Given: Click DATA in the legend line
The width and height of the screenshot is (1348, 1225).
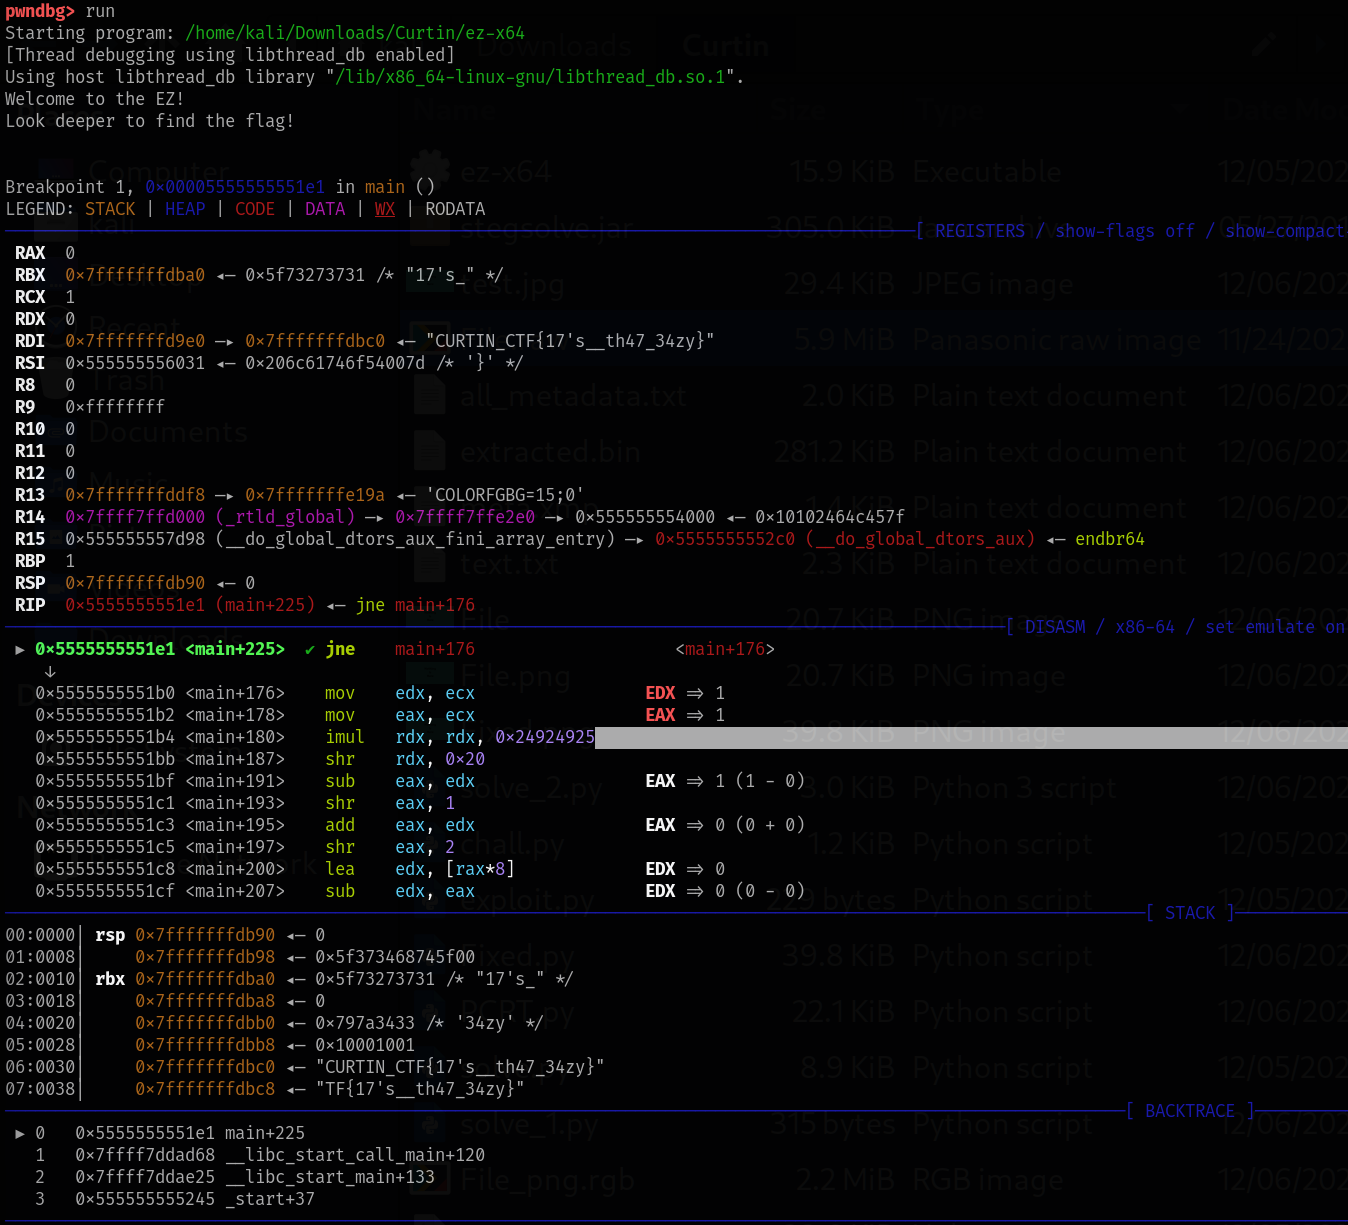Looking at the screenshot, I should [x=325, y=209].
